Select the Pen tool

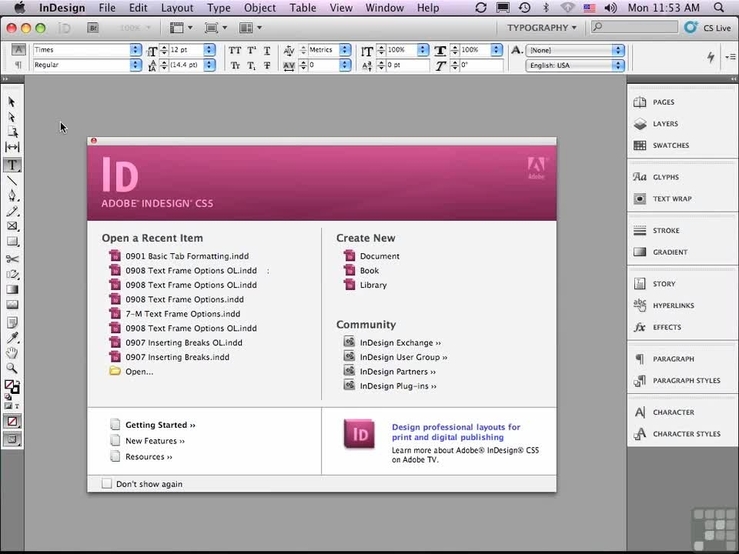pos(12,196)
